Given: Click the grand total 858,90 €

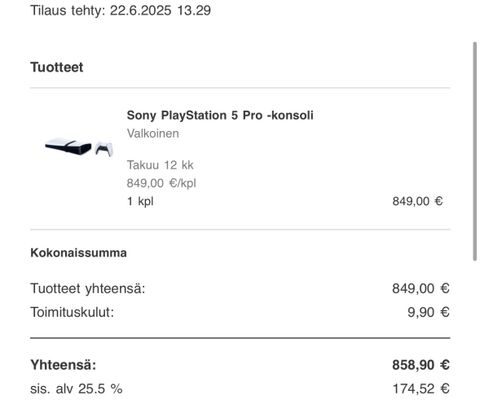Looking at the screenshot, I should click(421, 365).
